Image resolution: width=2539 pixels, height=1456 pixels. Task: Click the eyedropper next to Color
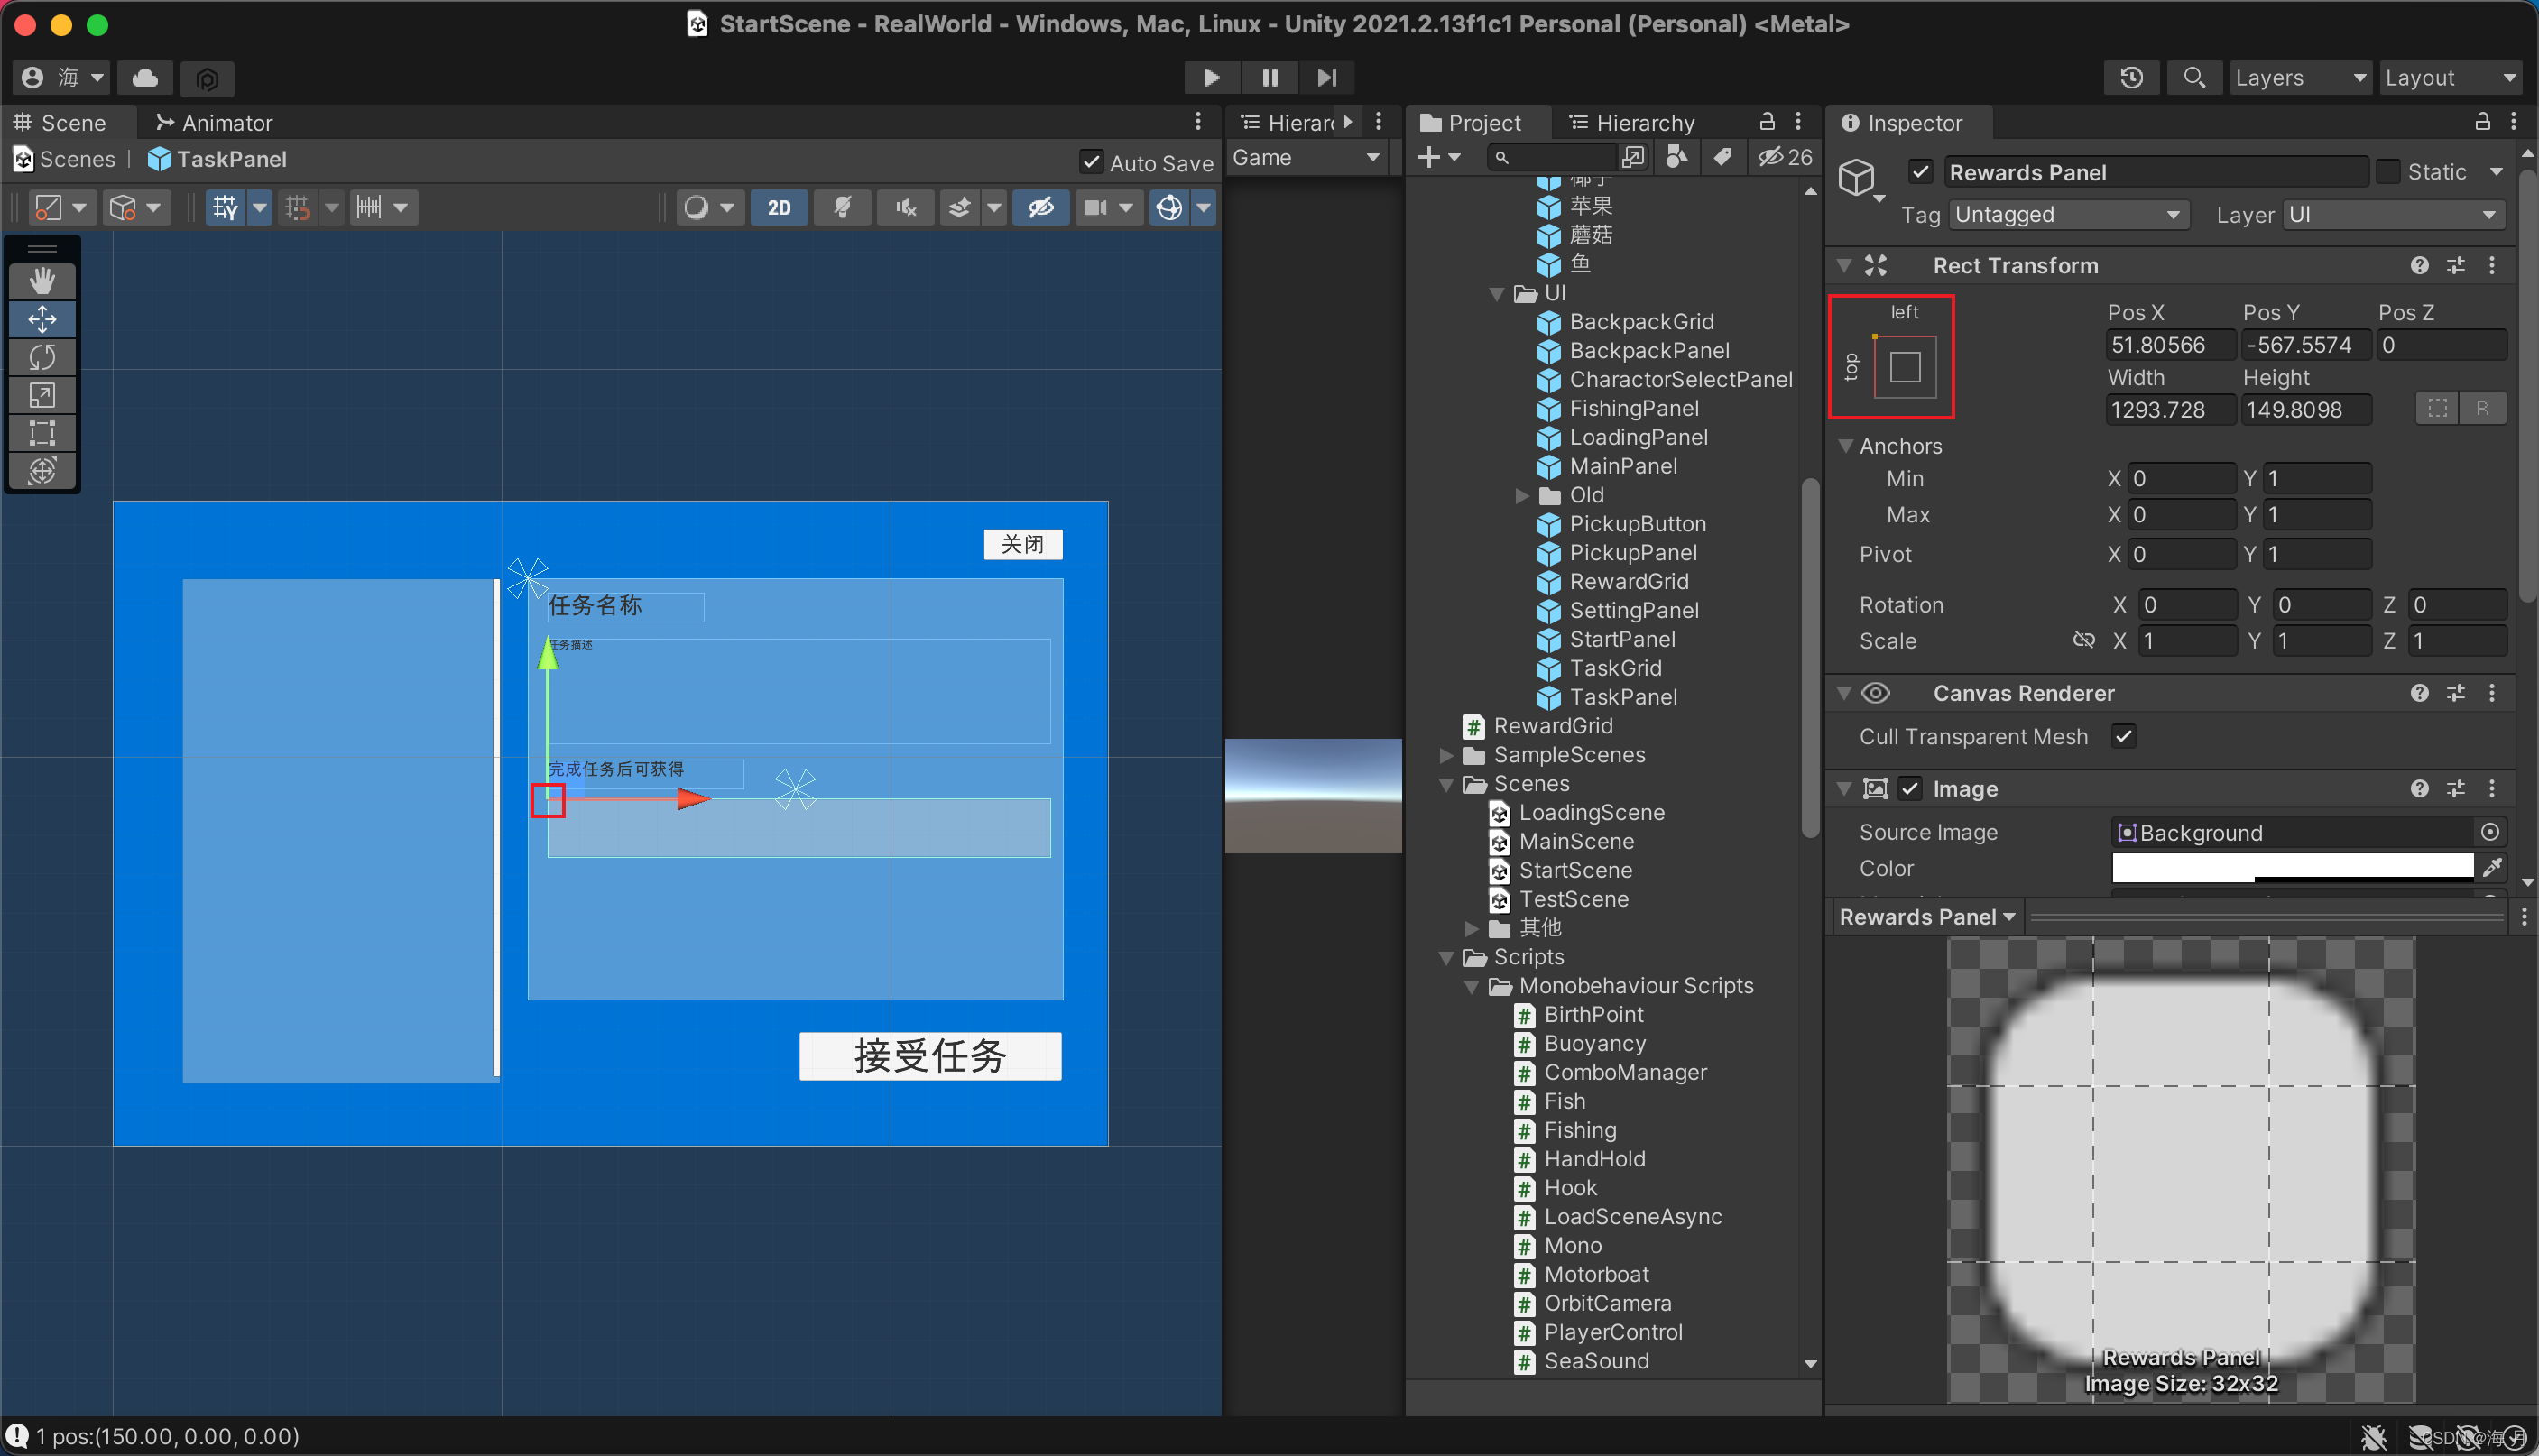2491,867
